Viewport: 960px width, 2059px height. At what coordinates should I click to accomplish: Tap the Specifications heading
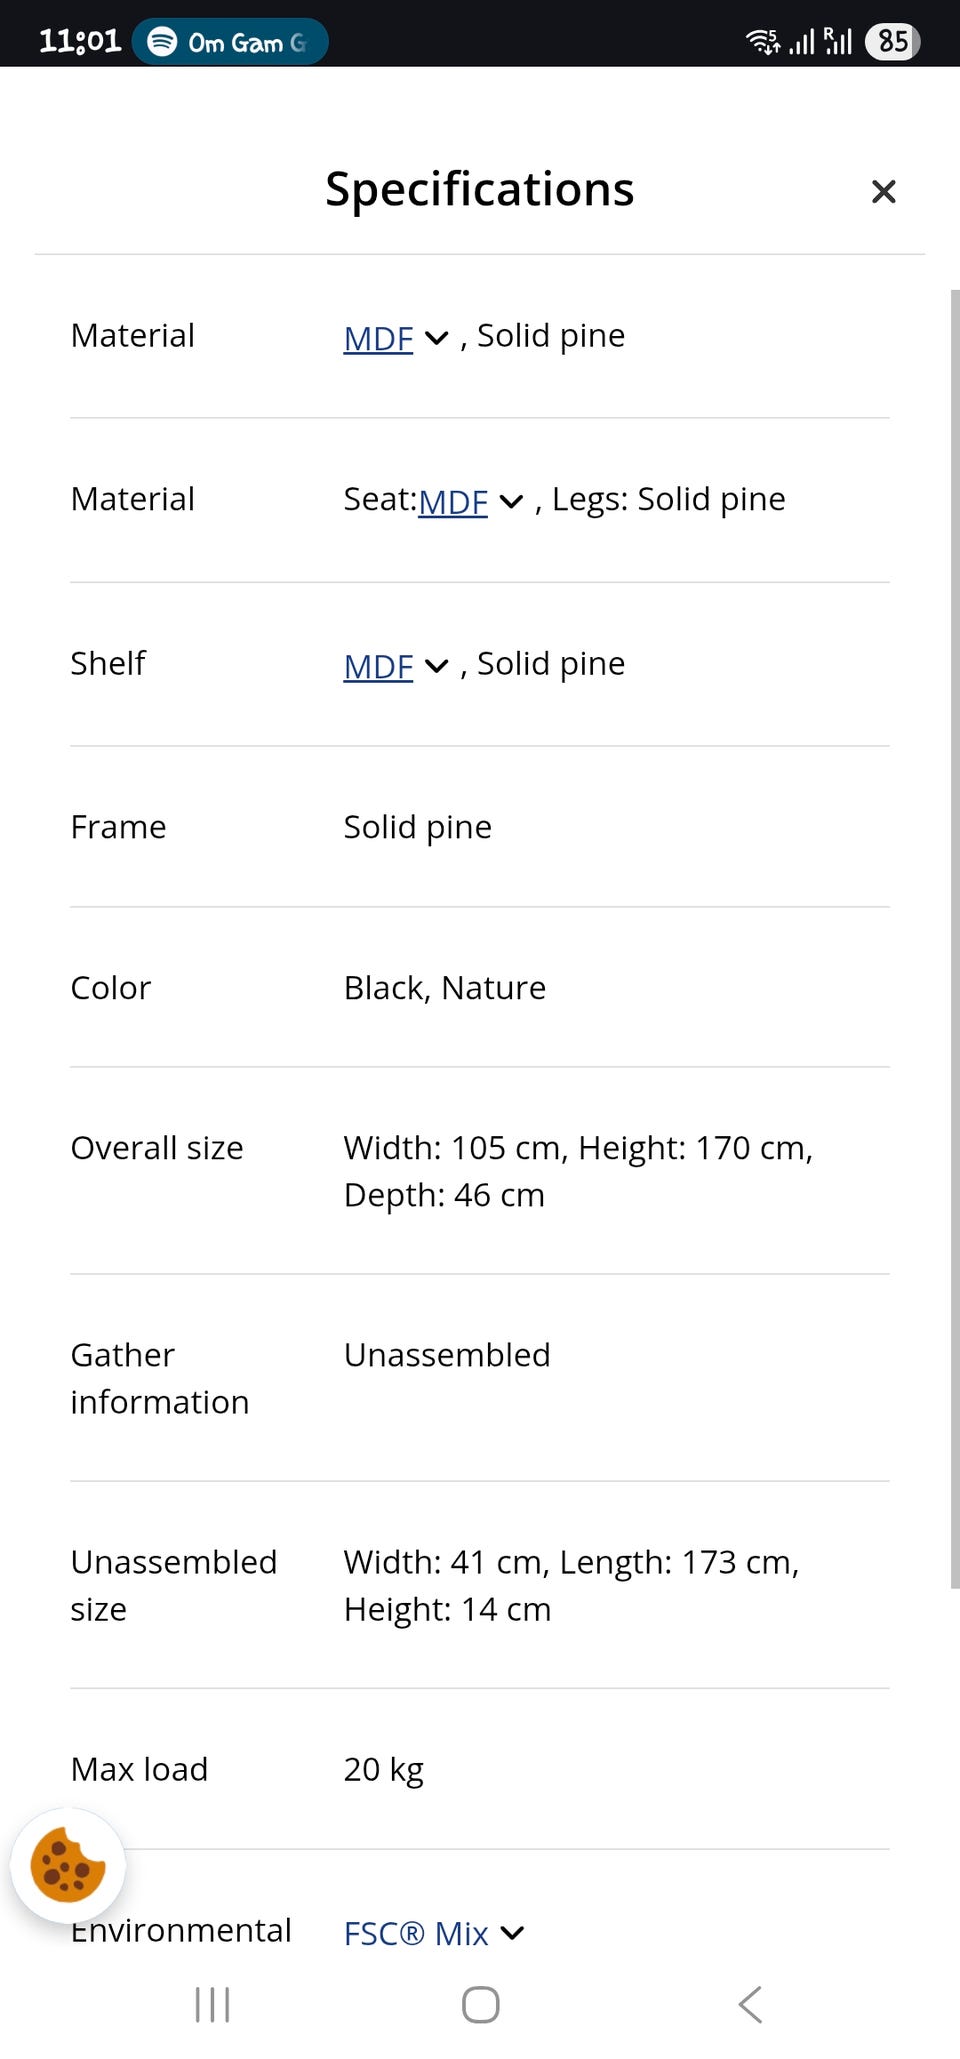pos(479,189)
